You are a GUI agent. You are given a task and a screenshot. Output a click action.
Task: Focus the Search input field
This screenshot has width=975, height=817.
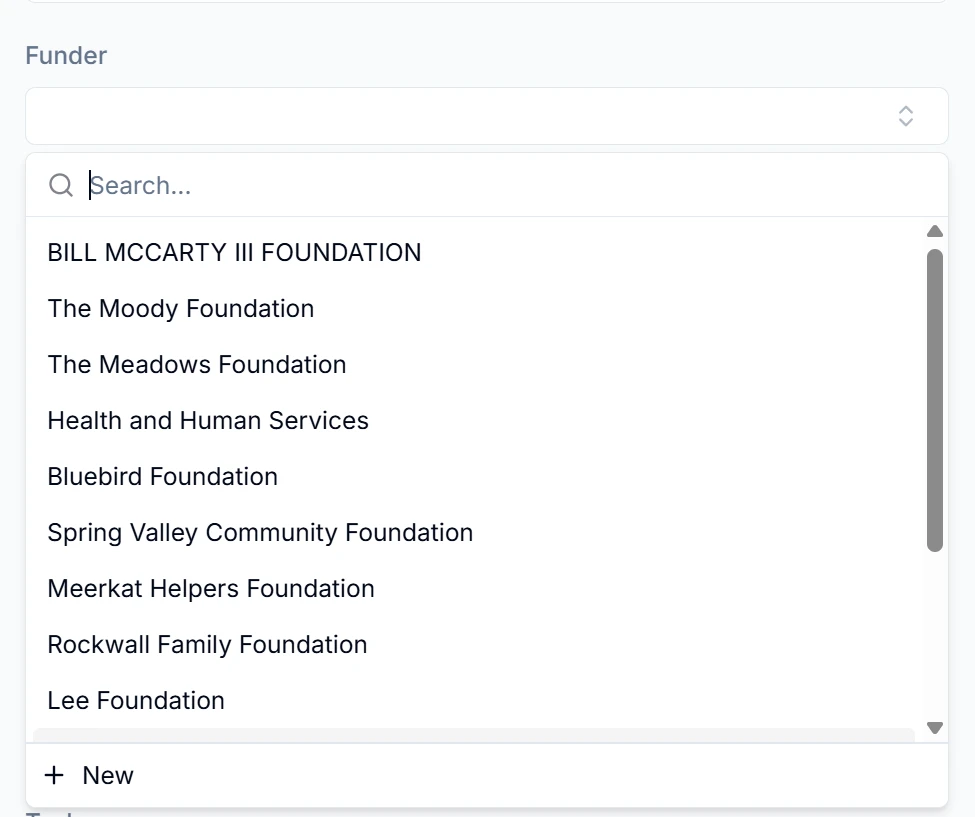click(500, 185)
